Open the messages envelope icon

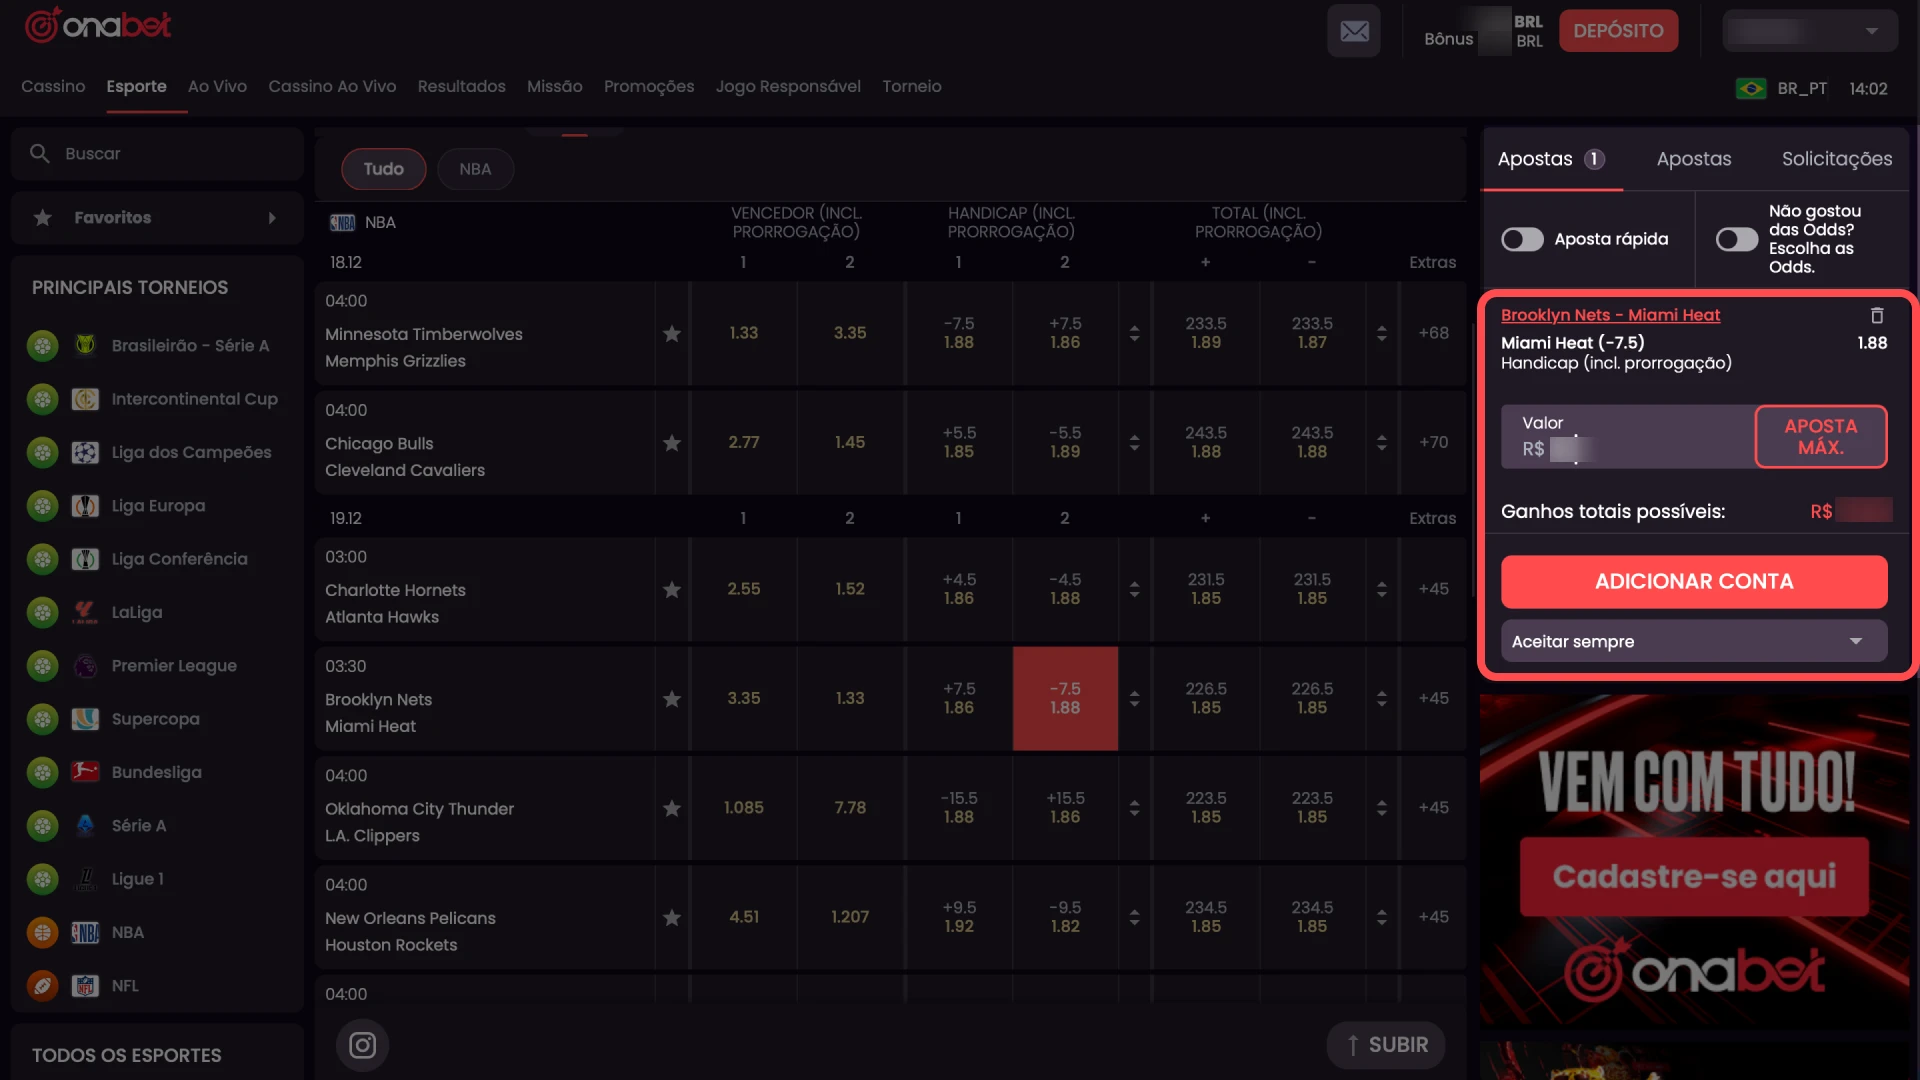pyautogui.click(x=1354, y=31)
